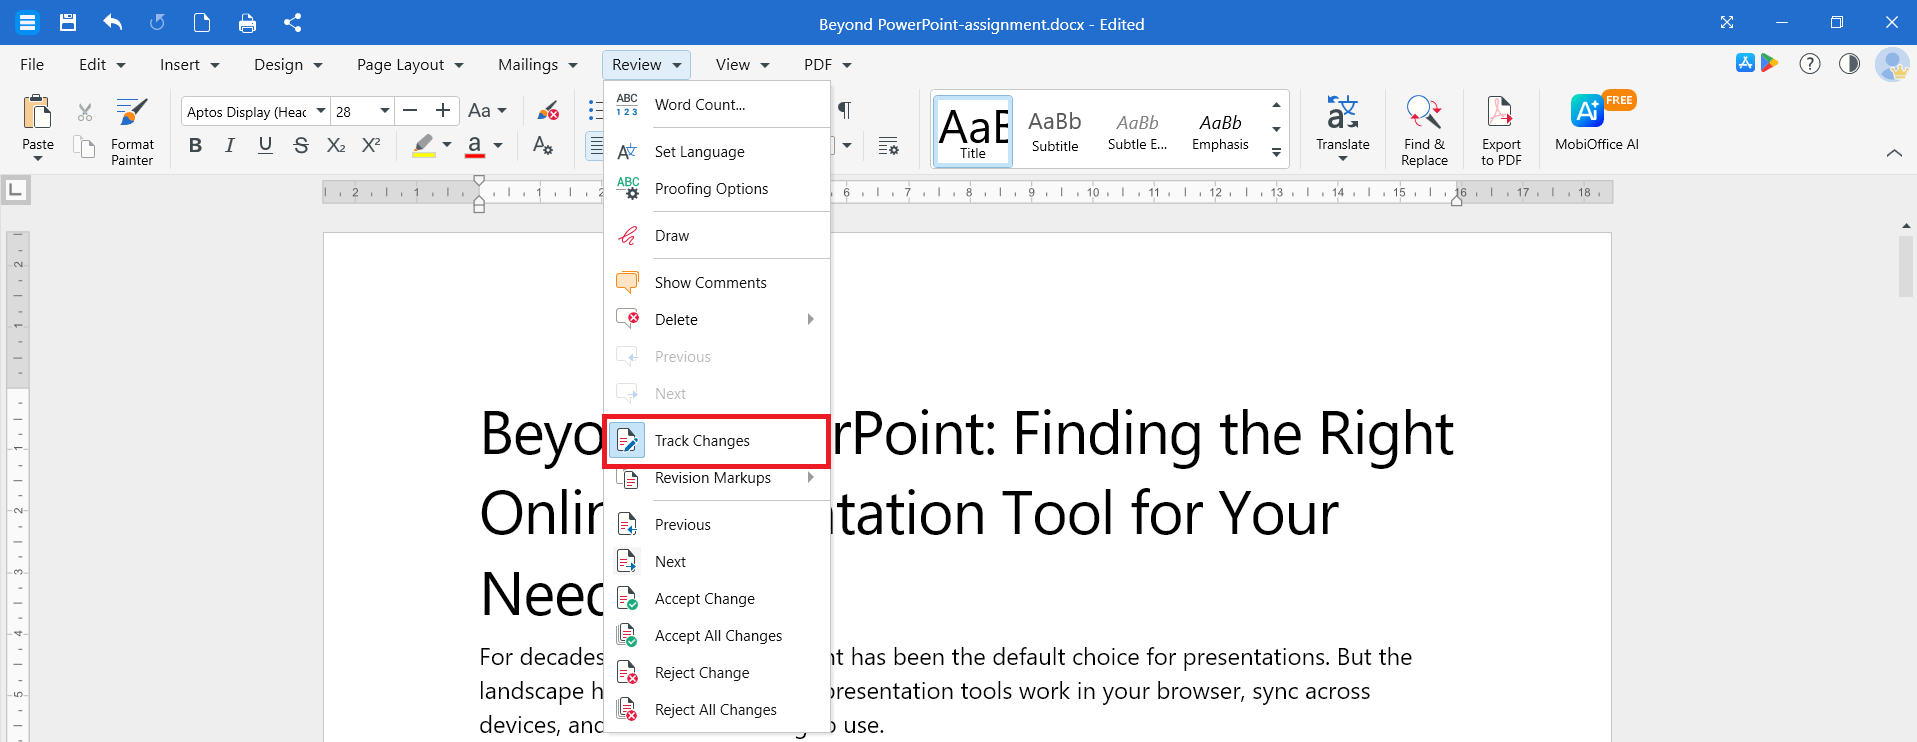
Task: Open the Share icon in the title bar
Action: pyautogui.click(x=292, y=23)
